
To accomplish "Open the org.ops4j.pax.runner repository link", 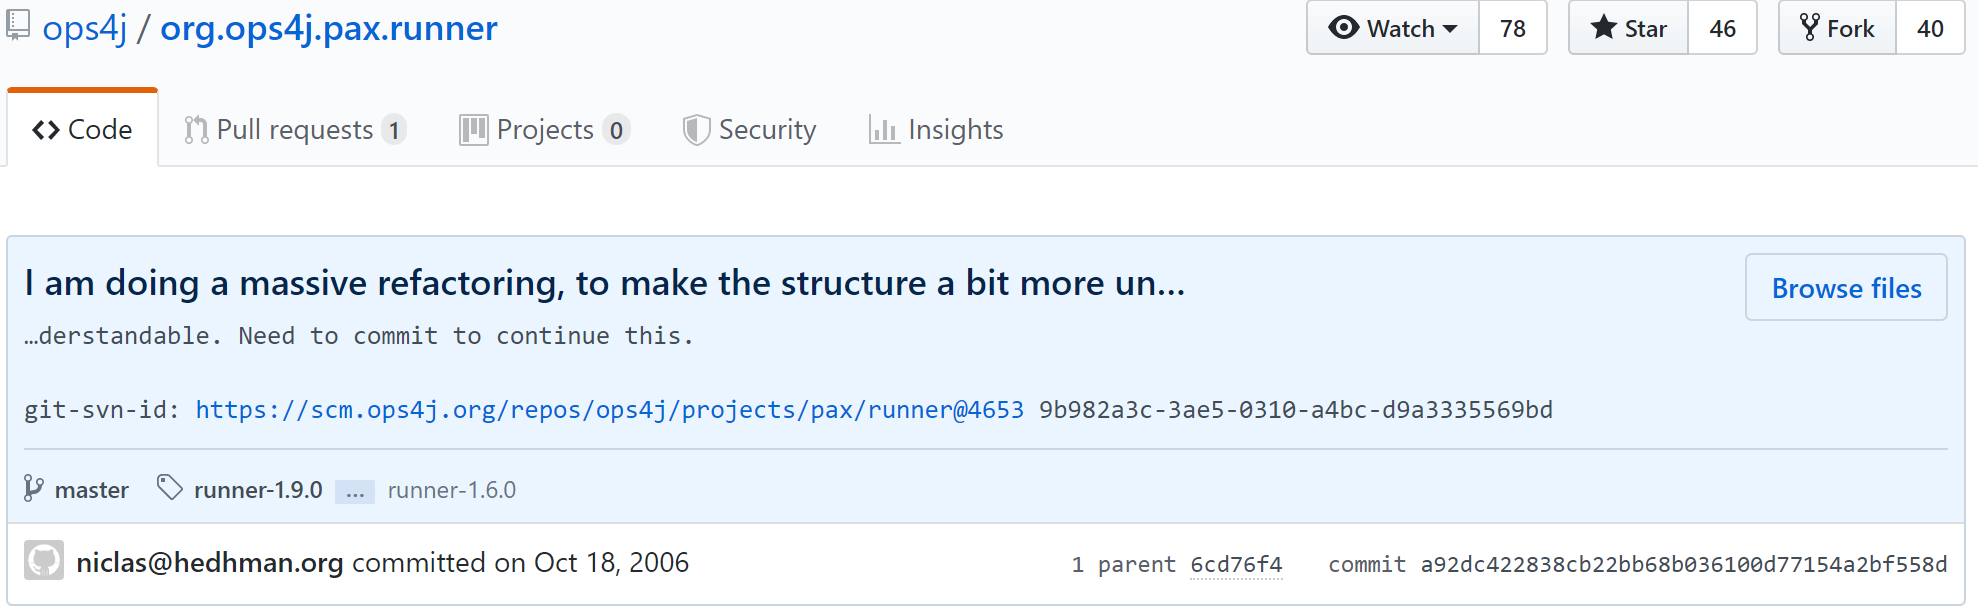I will click(329, 29).
